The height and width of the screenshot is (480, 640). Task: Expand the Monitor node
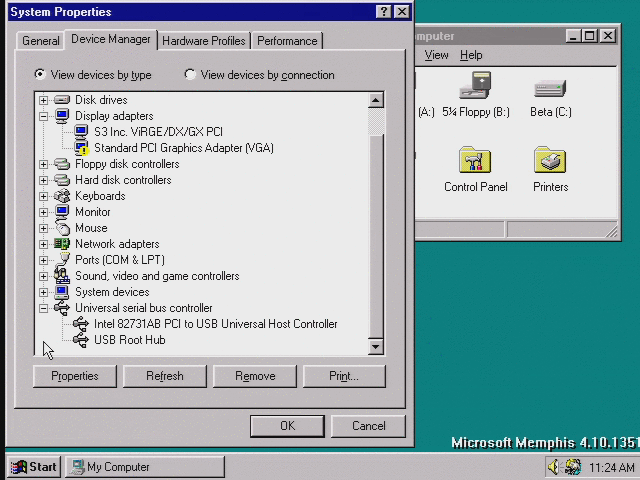pyautogui.click(x=43, y=212)
